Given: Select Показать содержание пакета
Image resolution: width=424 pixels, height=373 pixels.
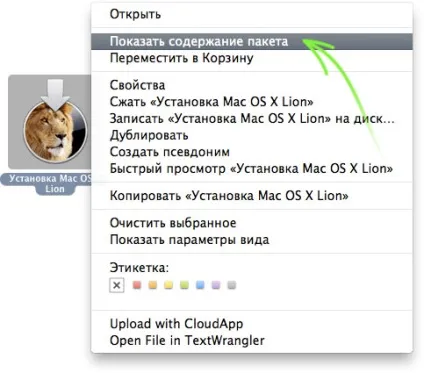Looking at the screenshot, I should 252,42.
